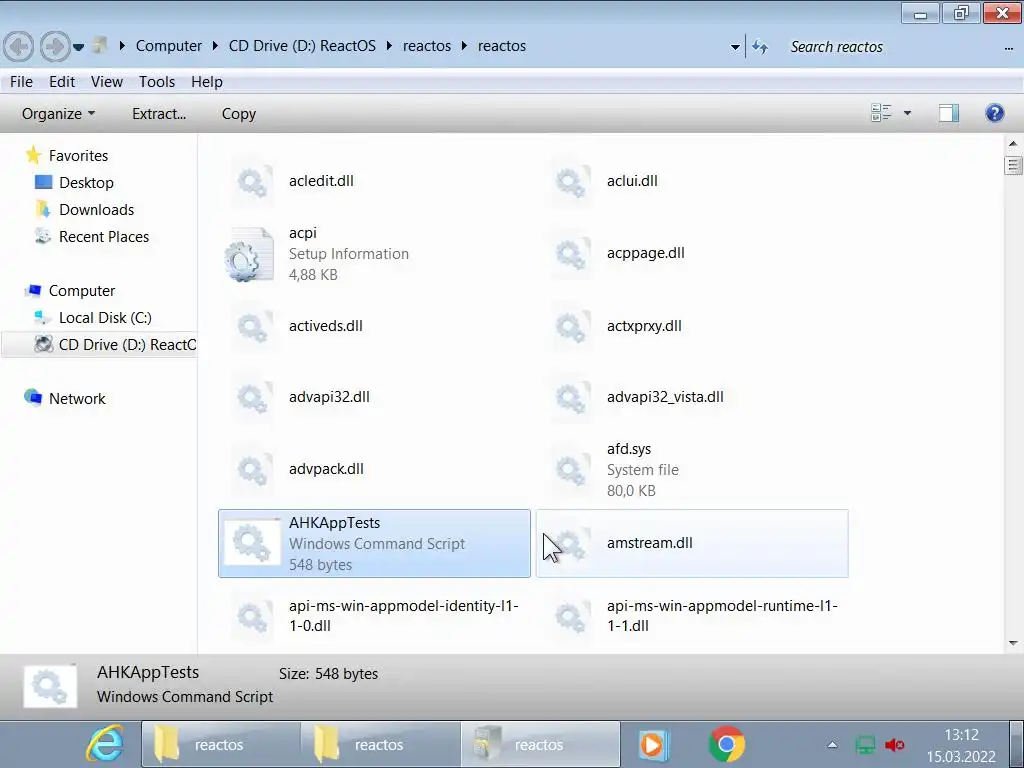Viewport: 1024px width, 768px height.
Task: Open the Tools menu
Action: pos(157,82)
